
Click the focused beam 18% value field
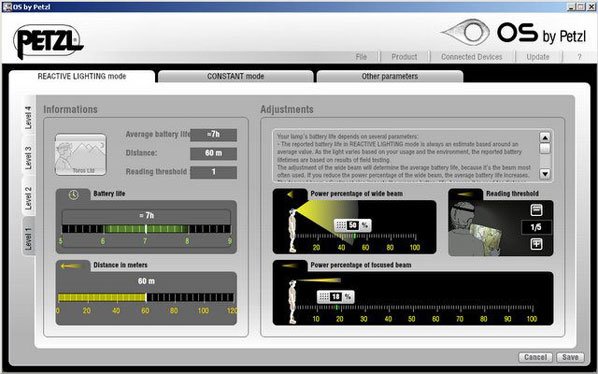click(336, 297)
